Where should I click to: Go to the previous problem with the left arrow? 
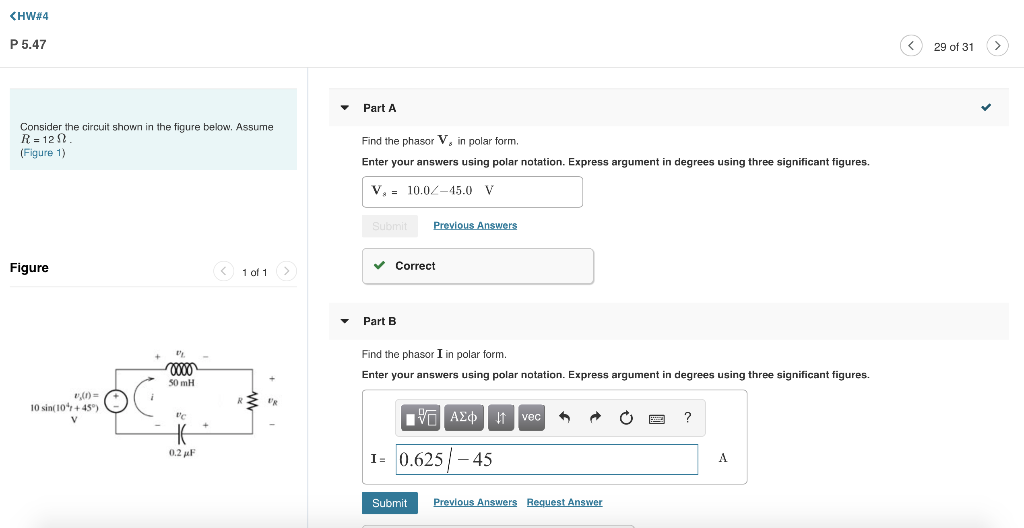(x=911, y=46)
